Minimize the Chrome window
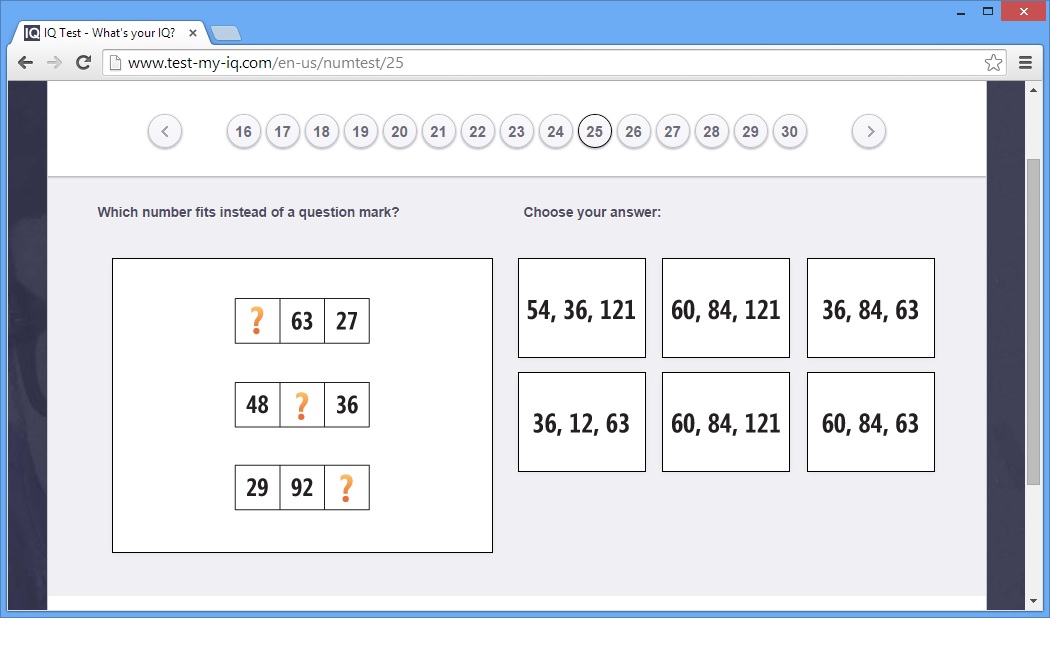 (961, 12)
